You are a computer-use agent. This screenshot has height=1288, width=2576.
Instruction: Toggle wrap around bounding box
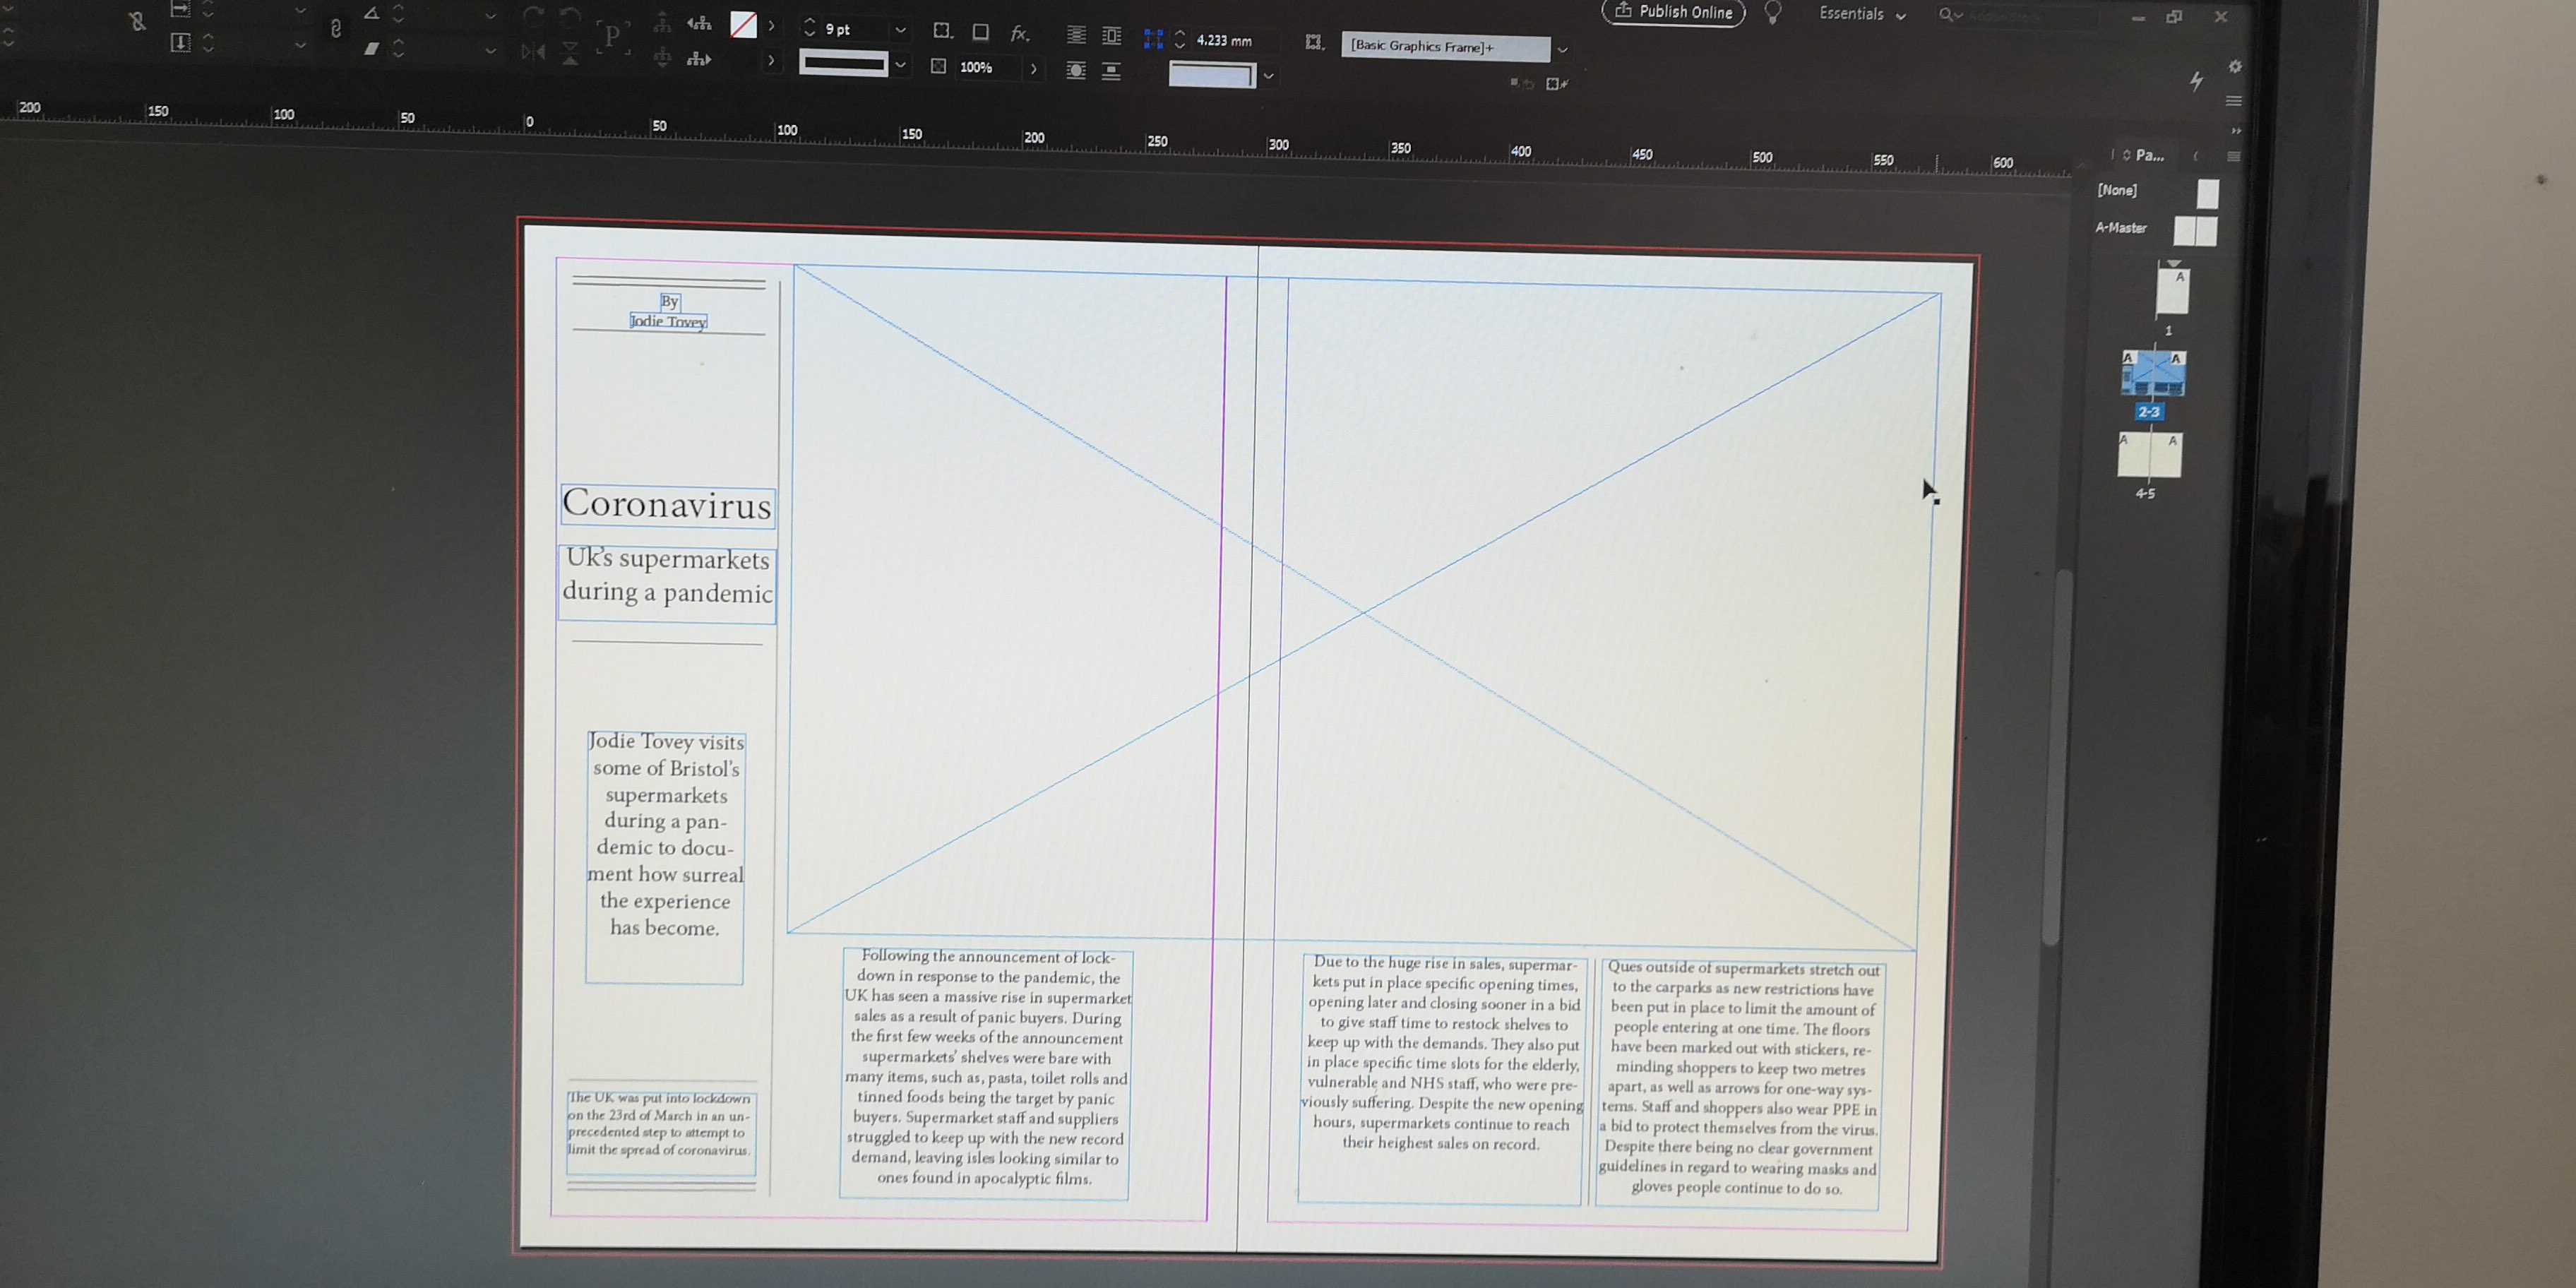1111,35
